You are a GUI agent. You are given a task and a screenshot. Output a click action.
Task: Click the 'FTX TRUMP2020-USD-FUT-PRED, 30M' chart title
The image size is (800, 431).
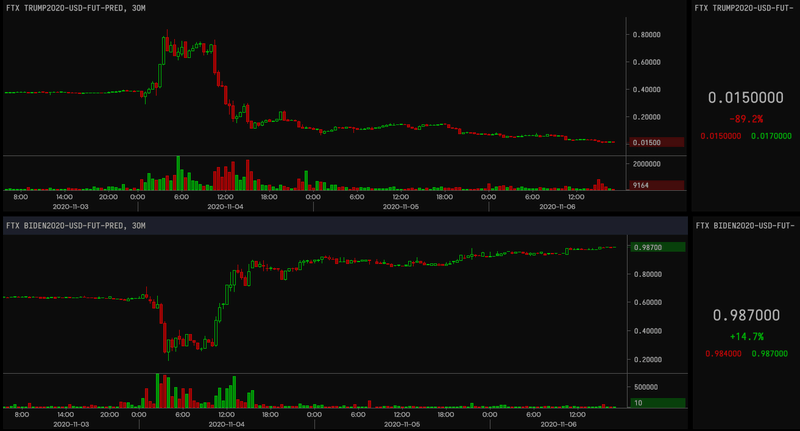pyautogui.click(x=76, y=8)
